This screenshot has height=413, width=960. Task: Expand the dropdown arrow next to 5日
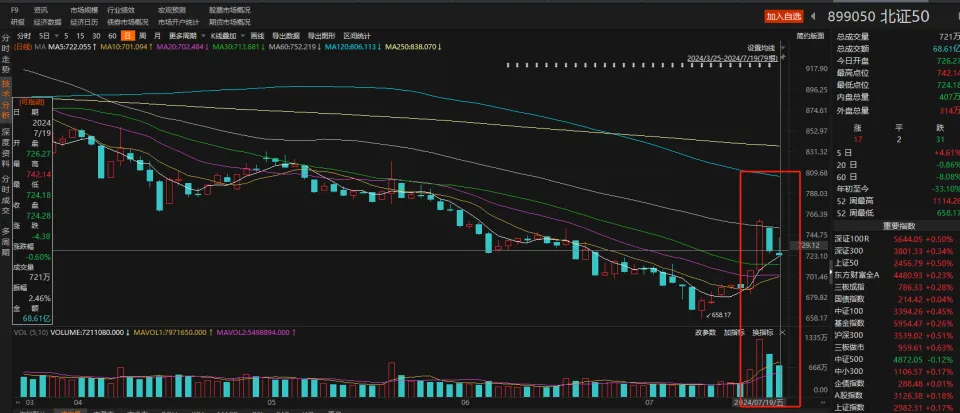(x=58, y=35)
